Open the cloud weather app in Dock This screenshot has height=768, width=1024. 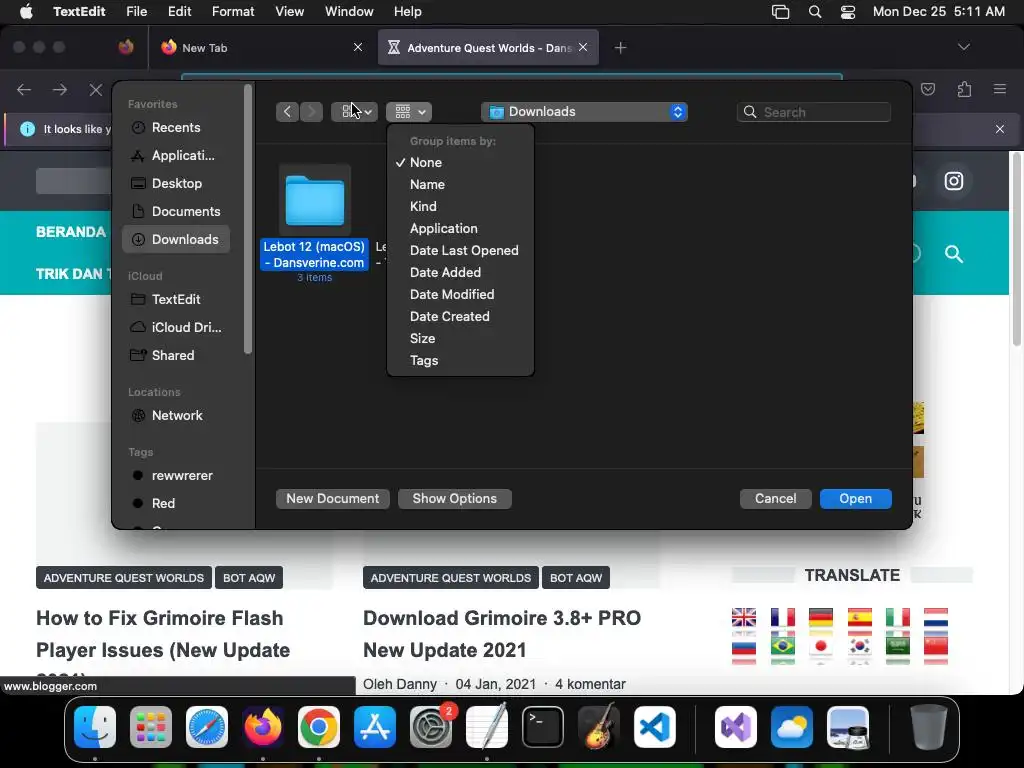coord(792,727)
